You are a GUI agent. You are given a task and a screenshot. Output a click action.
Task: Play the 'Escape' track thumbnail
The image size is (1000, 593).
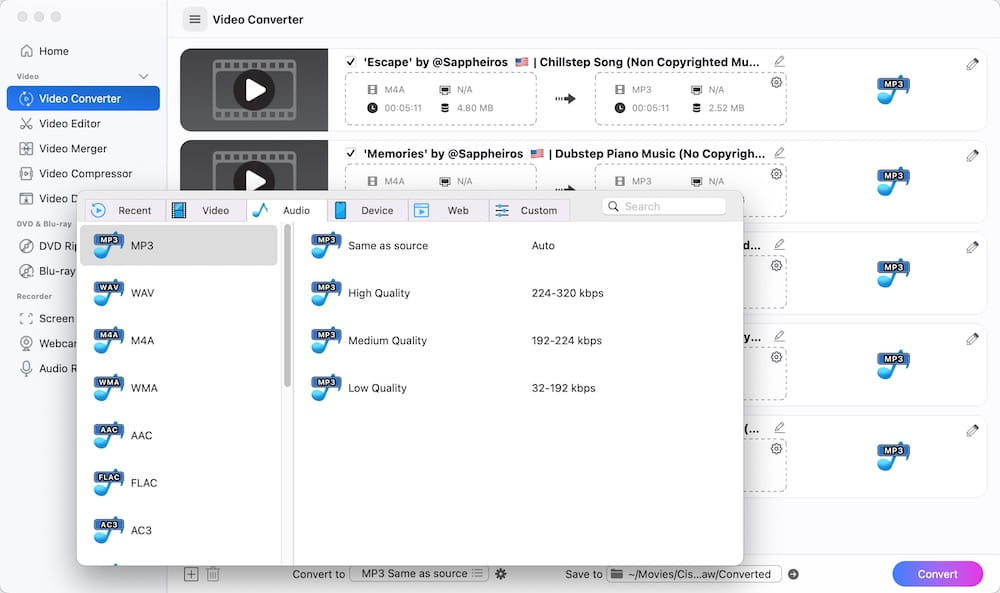click(254, 90)
